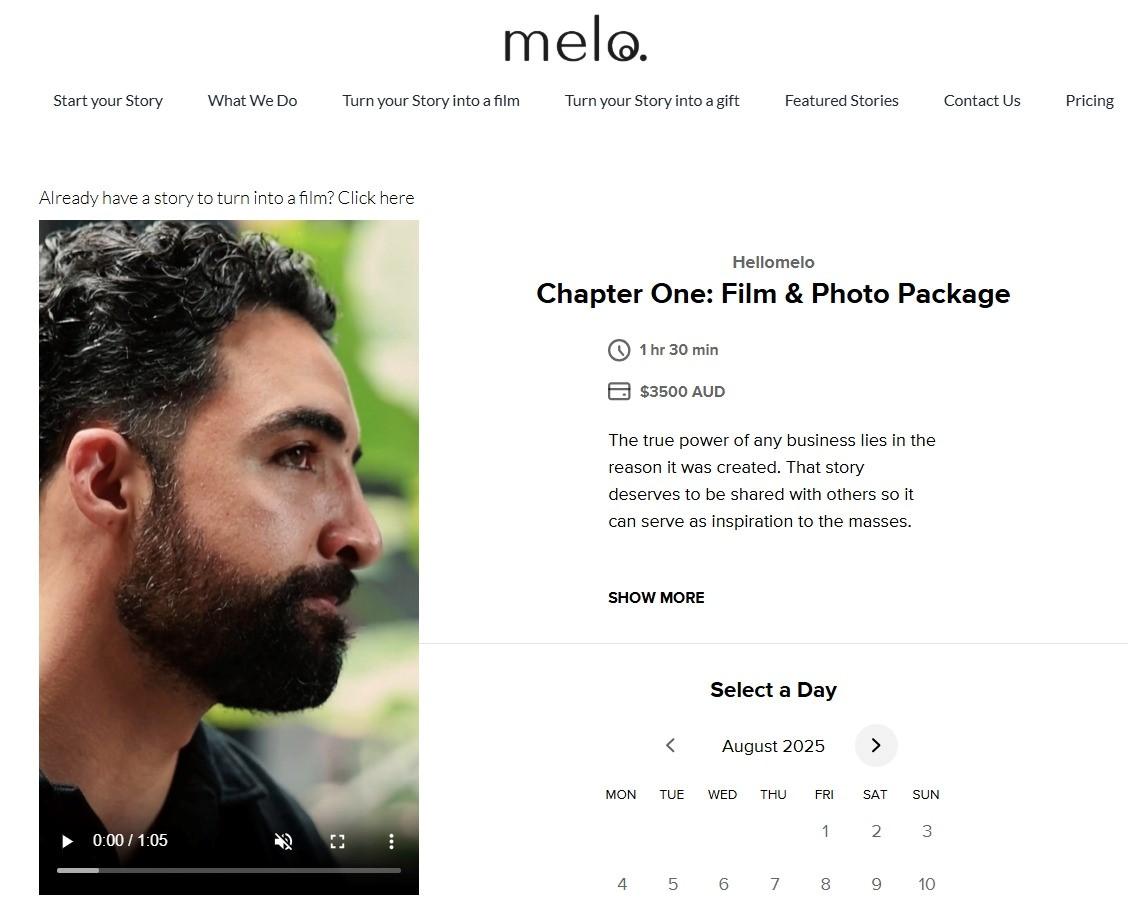Play the video
This screenshot has height=901, width=1148.
click(x=67, y=841)
